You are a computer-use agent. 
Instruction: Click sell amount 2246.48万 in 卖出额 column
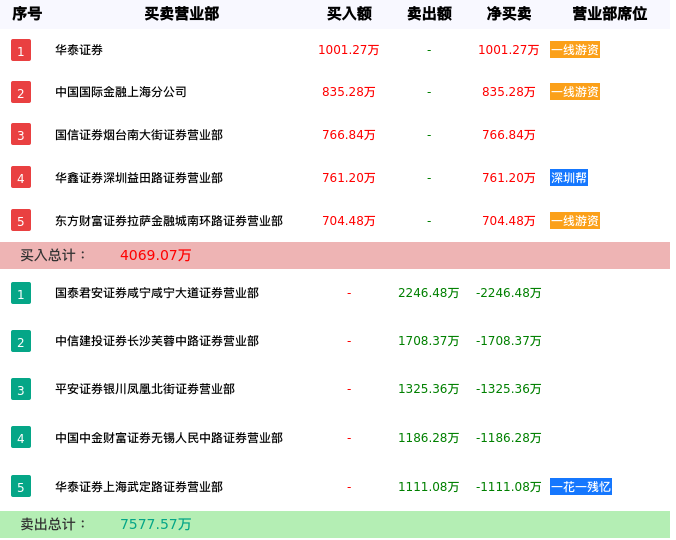[429, 293]
